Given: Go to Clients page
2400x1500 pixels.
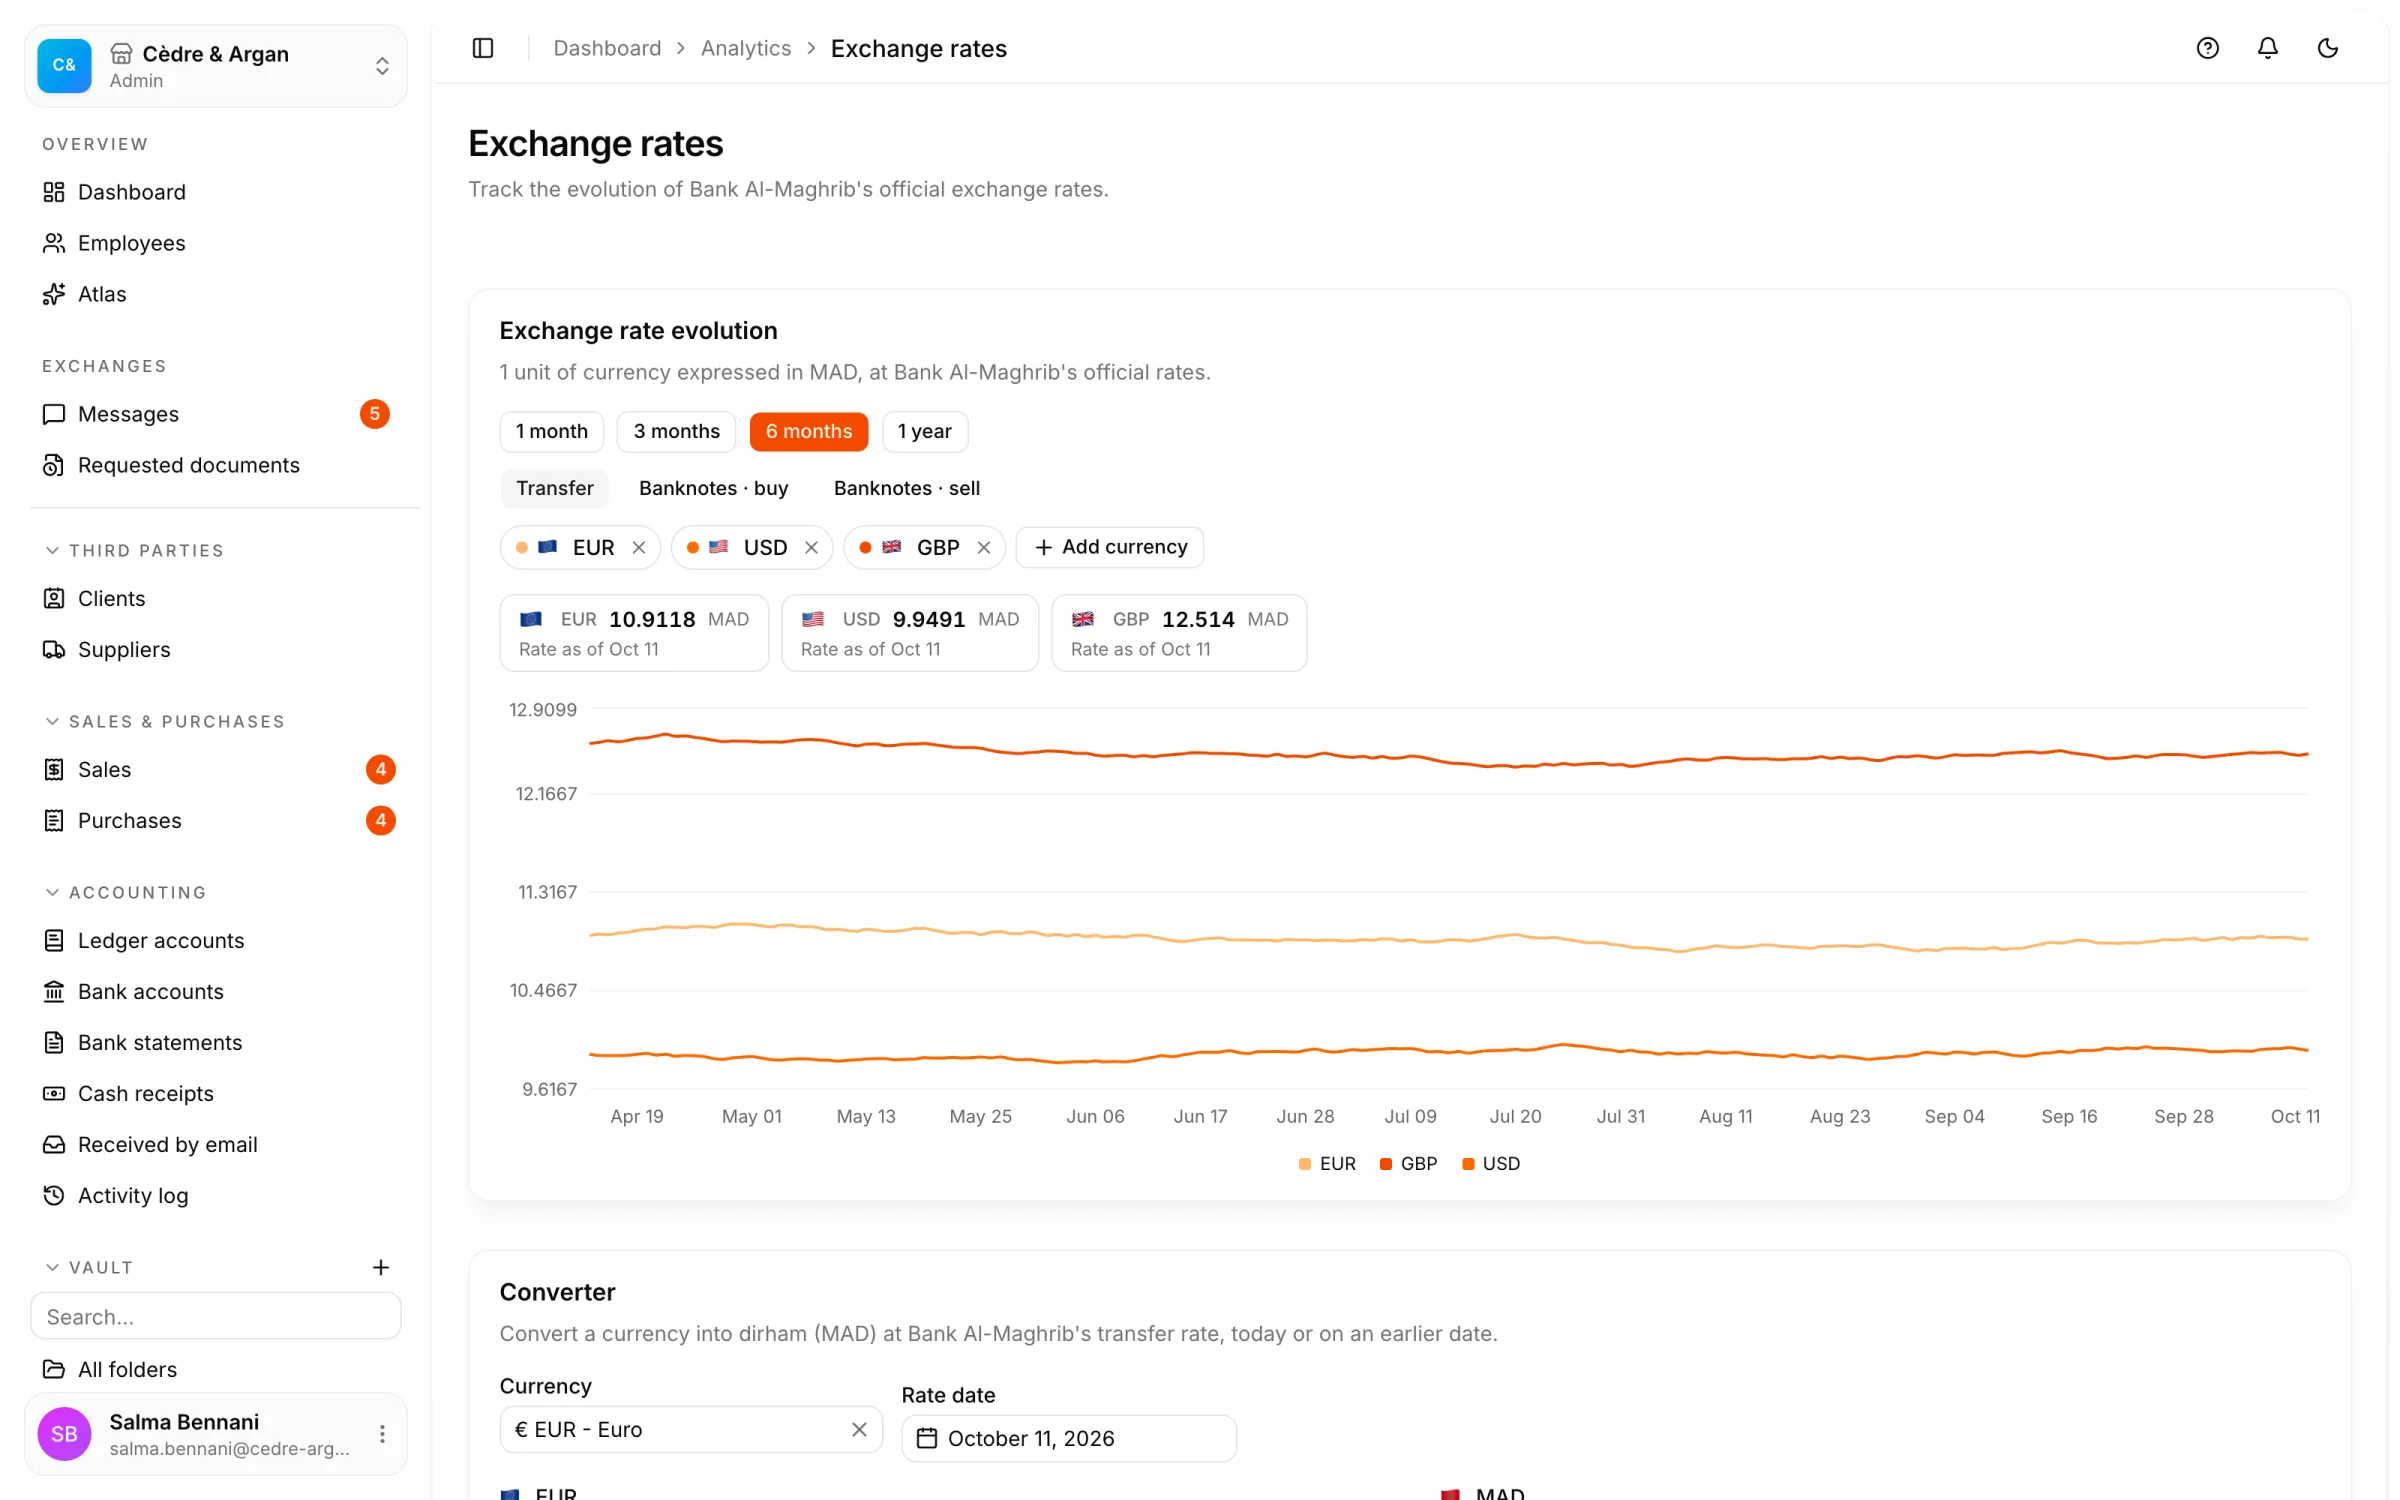Looking at the screenshot, I should [x=217, y=598].
